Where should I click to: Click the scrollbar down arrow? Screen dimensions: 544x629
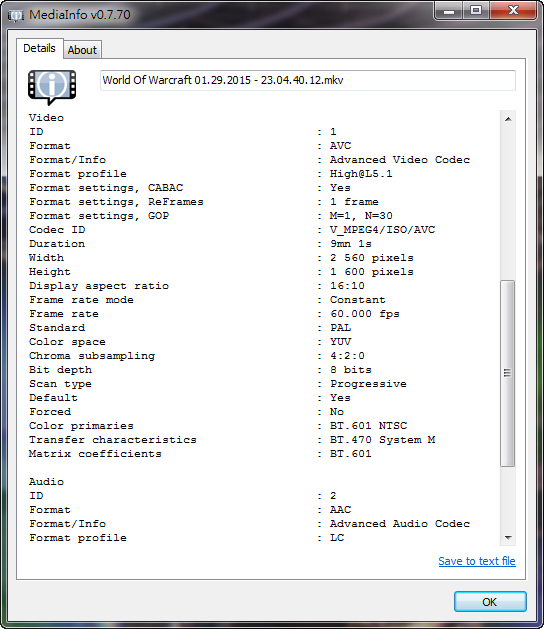508,538
